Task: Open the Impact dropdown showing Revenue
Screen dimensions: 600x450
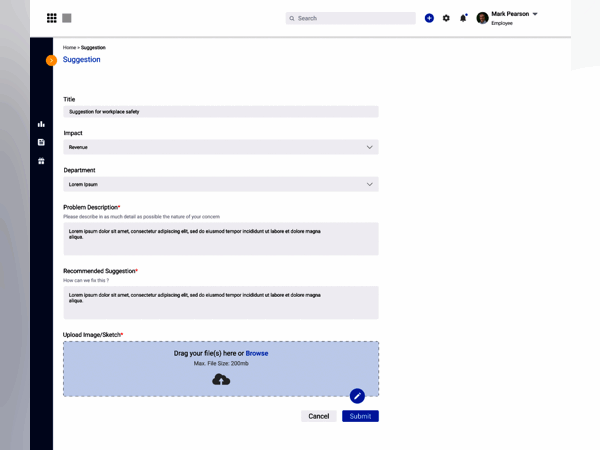Action: coord(221,147)
